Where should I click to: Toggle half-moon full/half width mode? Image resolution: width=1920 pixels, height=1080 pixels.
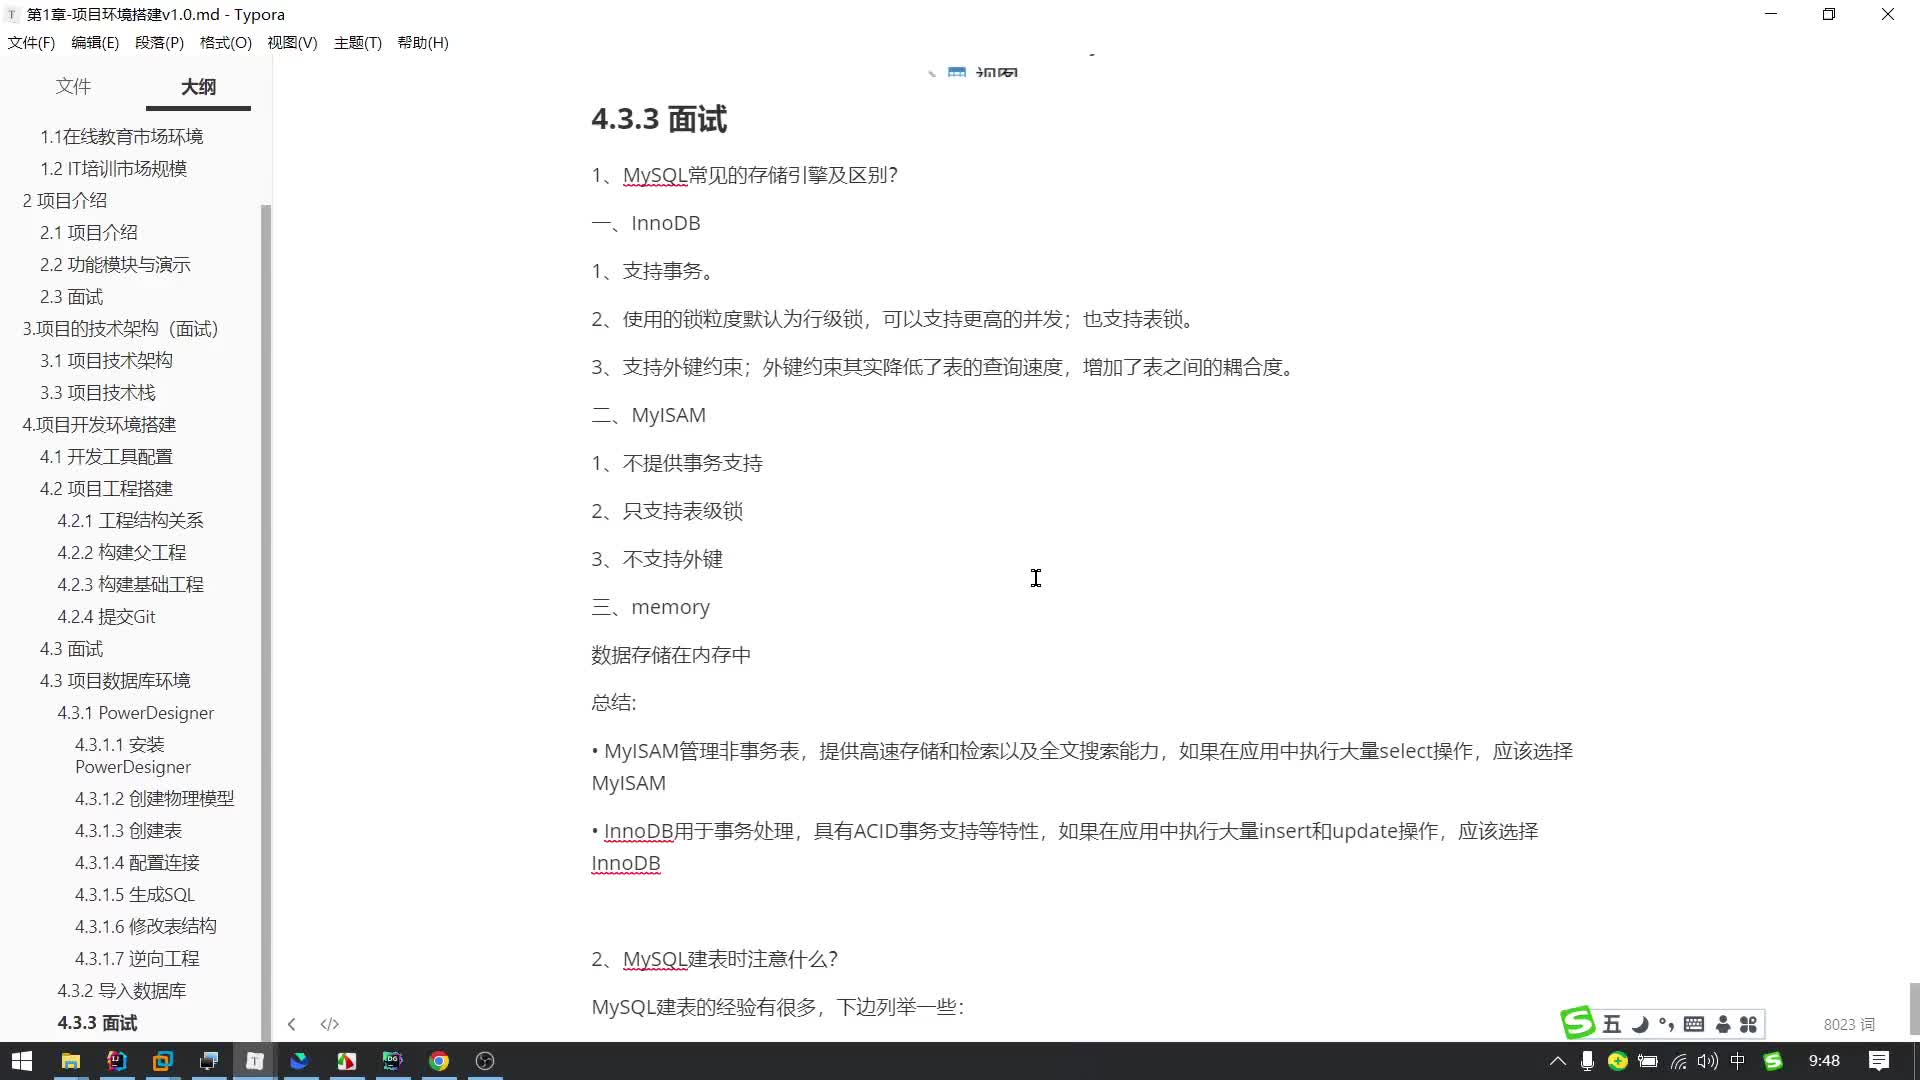[1640, 1024]
